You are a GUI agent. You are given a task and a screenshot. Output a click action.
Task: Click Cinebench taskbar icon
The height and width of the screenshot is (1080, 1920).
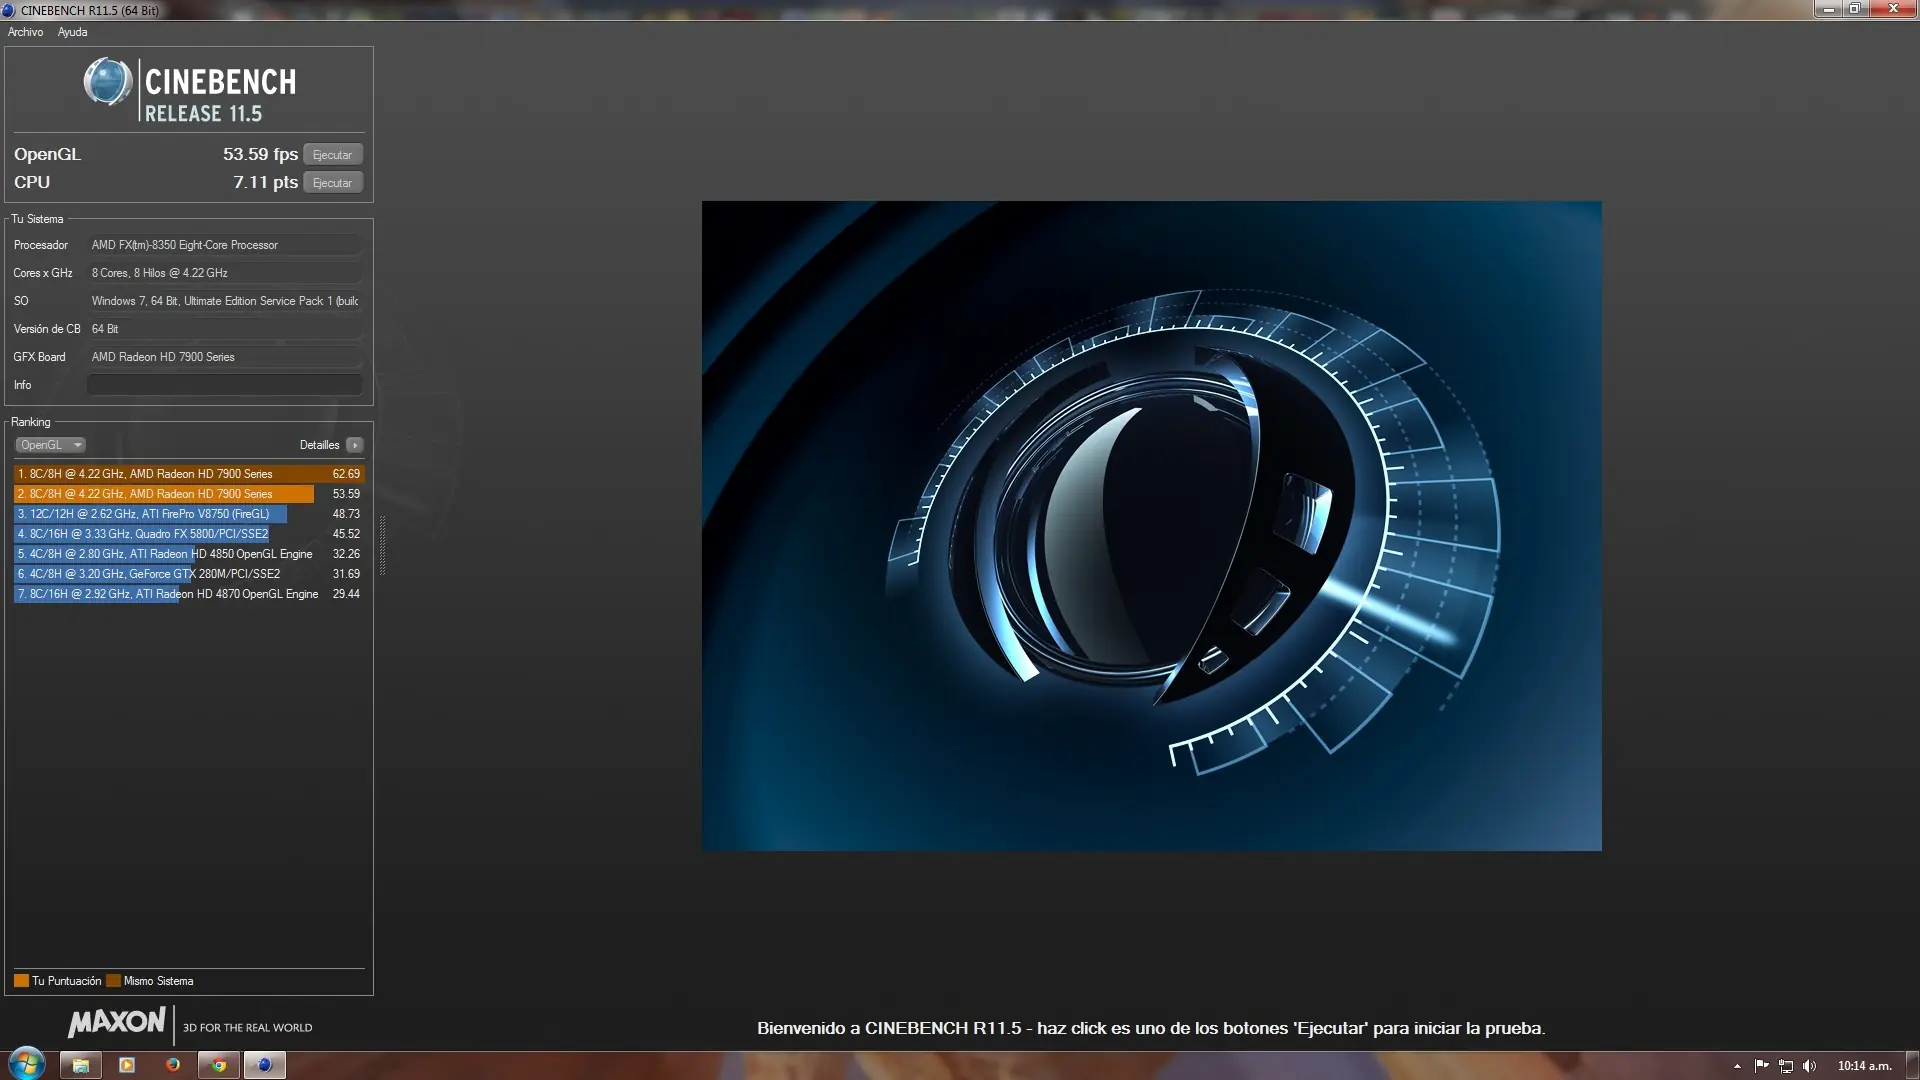[x=265, y=1065]
